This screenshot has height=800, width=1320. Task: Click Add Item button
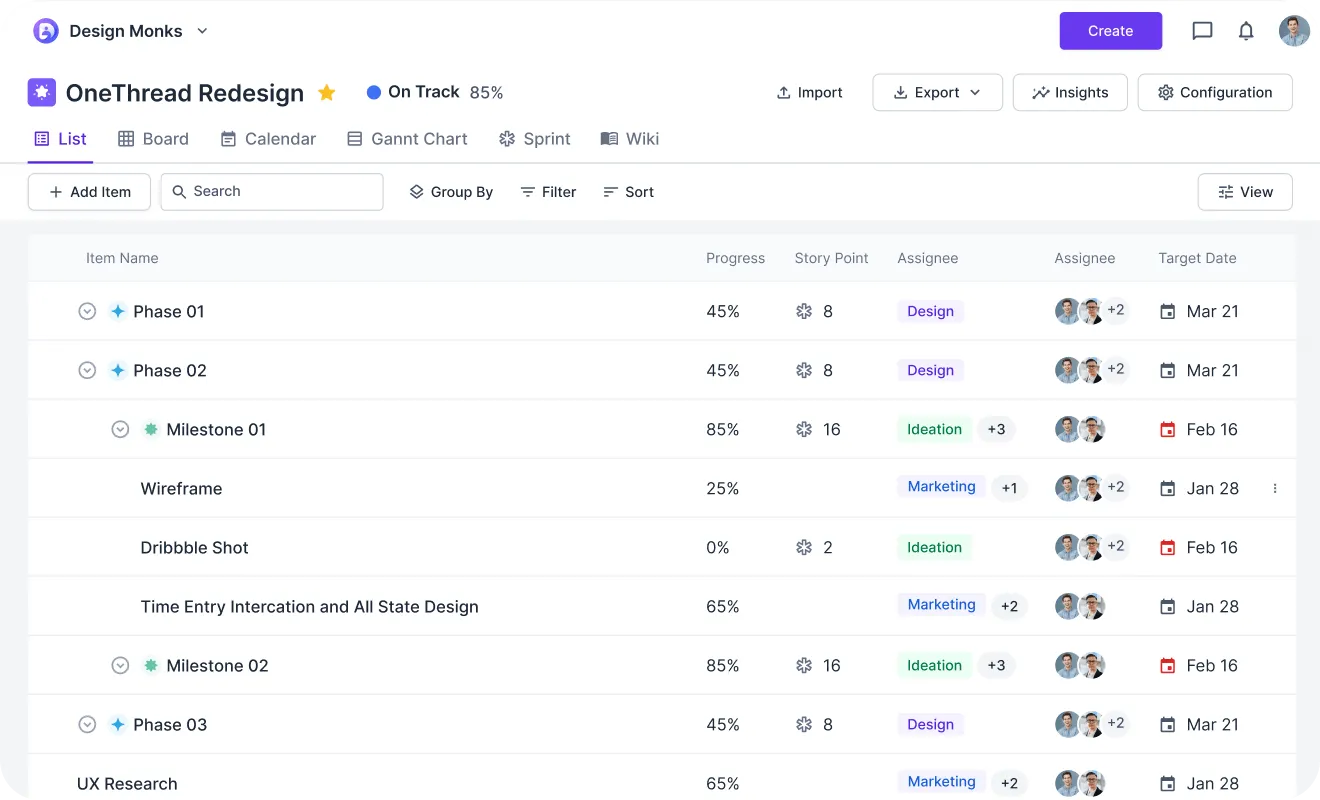pyautogui.click(x=89, y=192)
